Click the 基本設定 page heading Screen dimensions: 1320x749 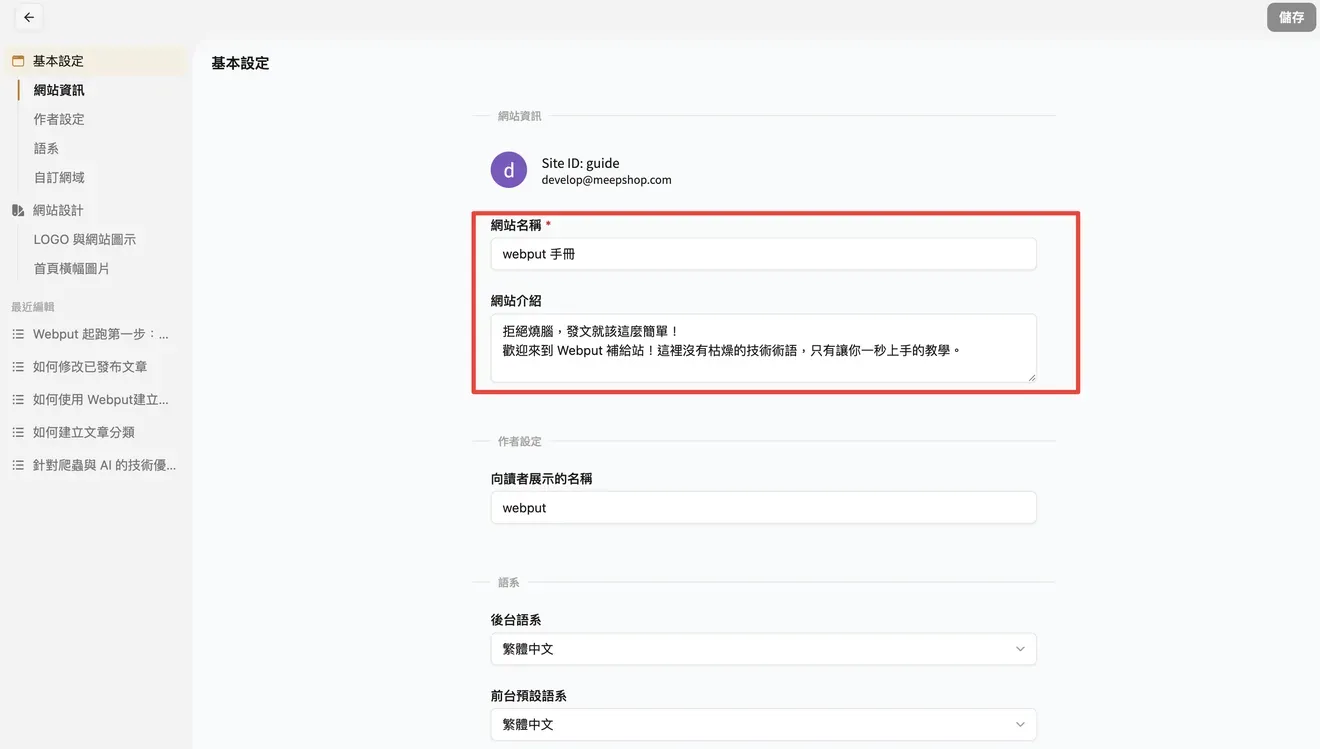point(240,63)
